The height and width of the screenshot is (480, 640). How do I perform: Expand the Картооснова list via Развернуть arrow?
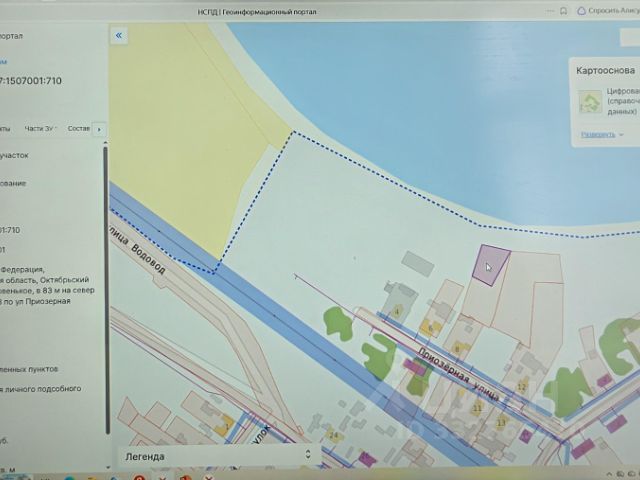coord(621,135)
